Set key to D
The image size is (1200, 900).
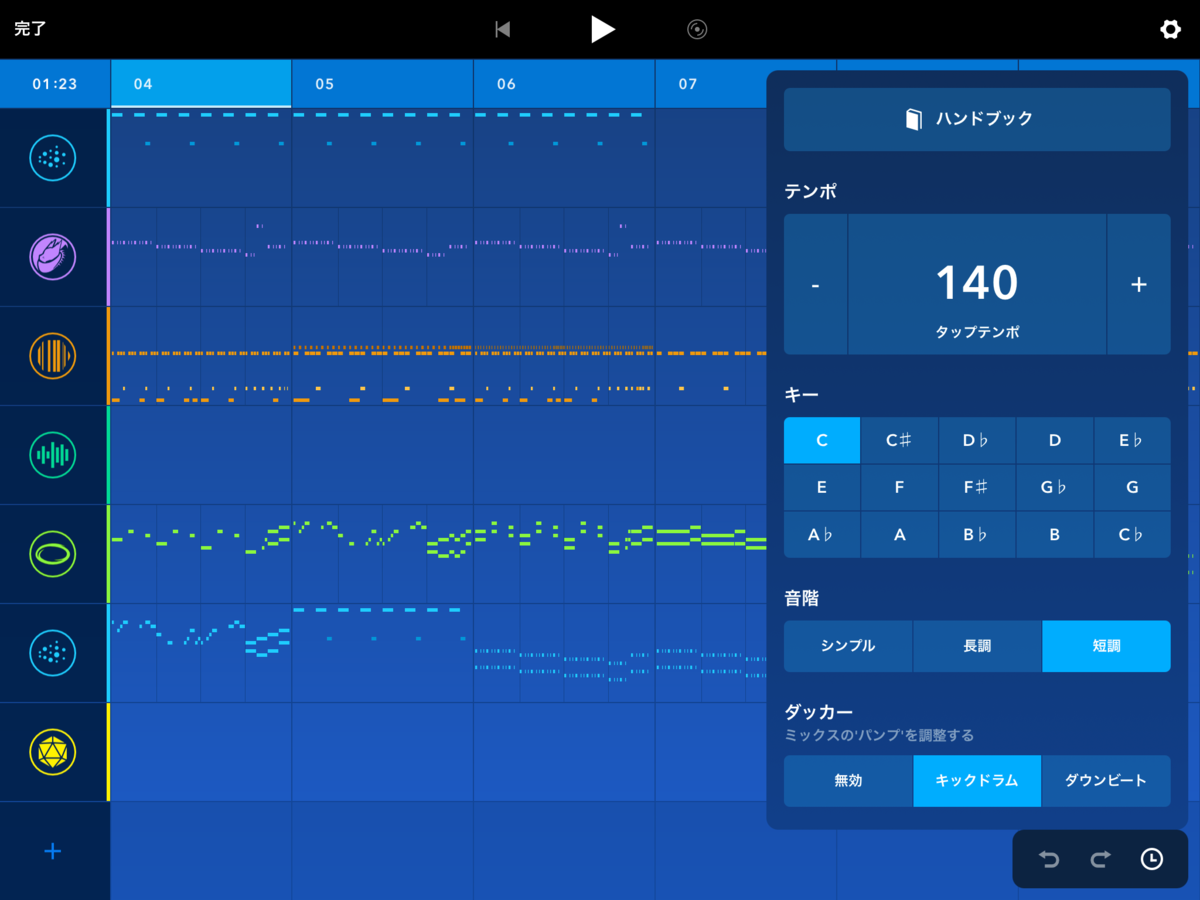click(x=1054, y=441)
